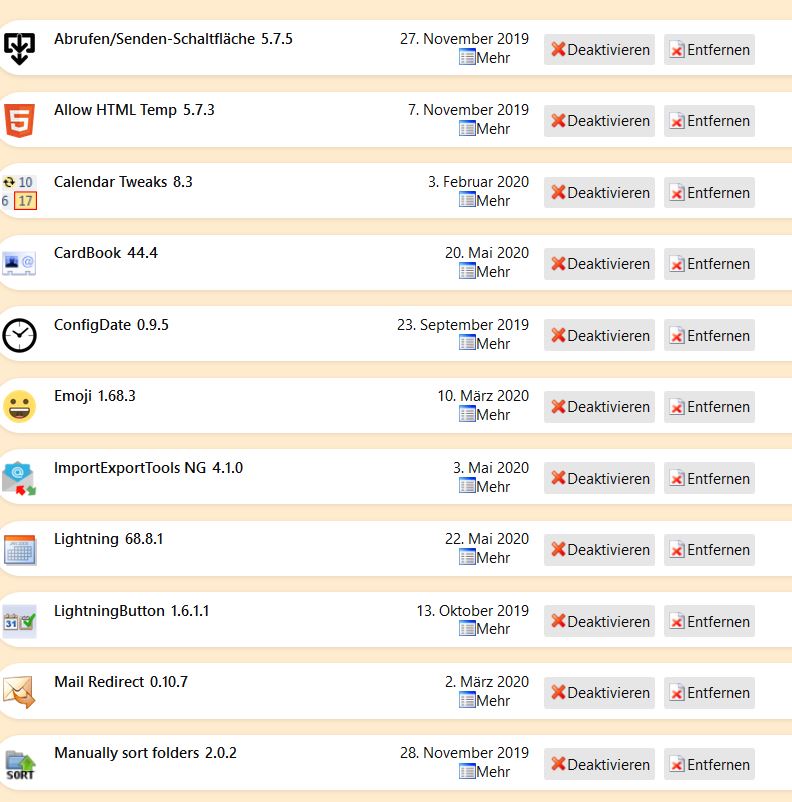The width and height of the screenshot is (792, 802).
Task: Disable the CardBook add-on
Action: [599, 264]
